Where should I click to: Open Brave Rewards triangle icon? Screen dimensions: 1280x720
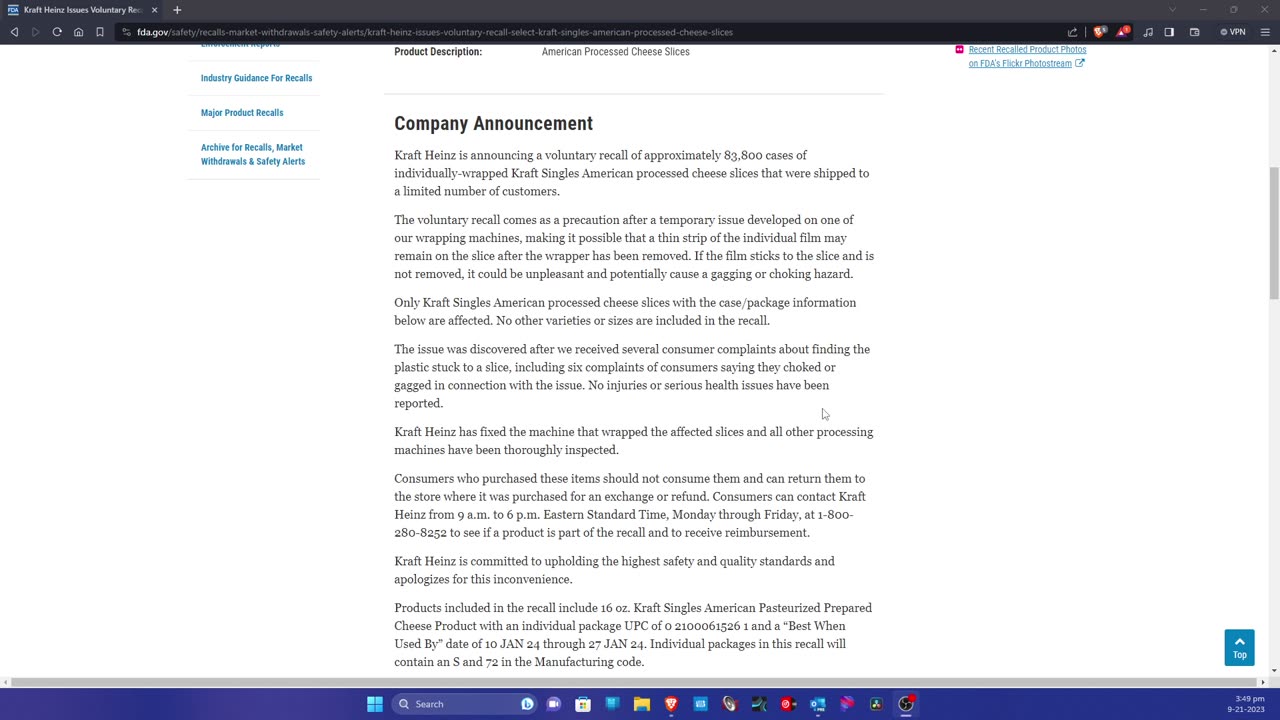pyautogui.click(x=1122, y=32)
